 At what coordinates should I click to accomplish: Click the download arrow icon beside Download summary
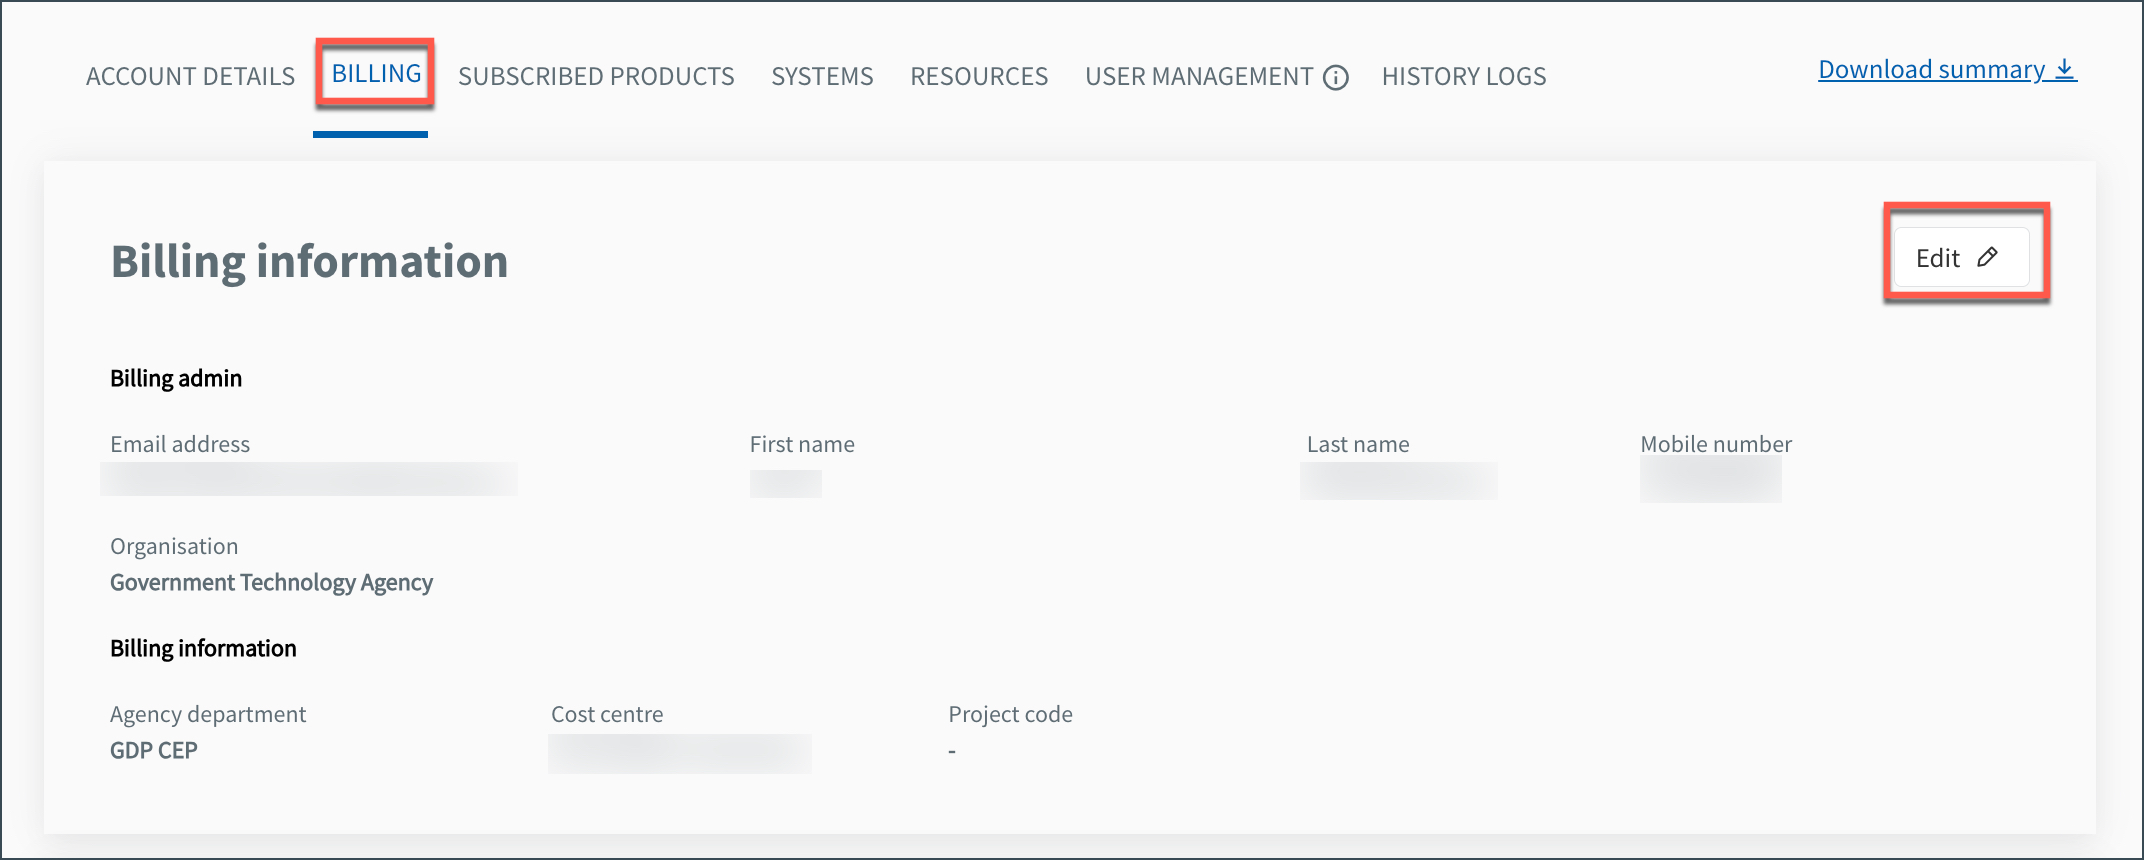point(2065,69)
